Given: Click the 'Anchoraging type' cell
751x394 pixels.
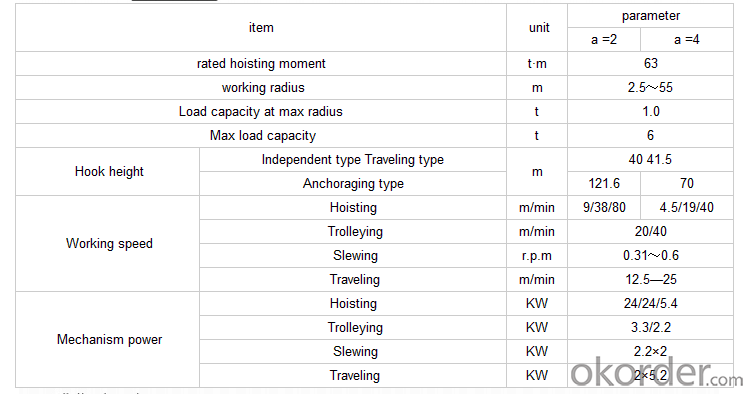Looking at the screenshot, I should [x=353, y=183].
